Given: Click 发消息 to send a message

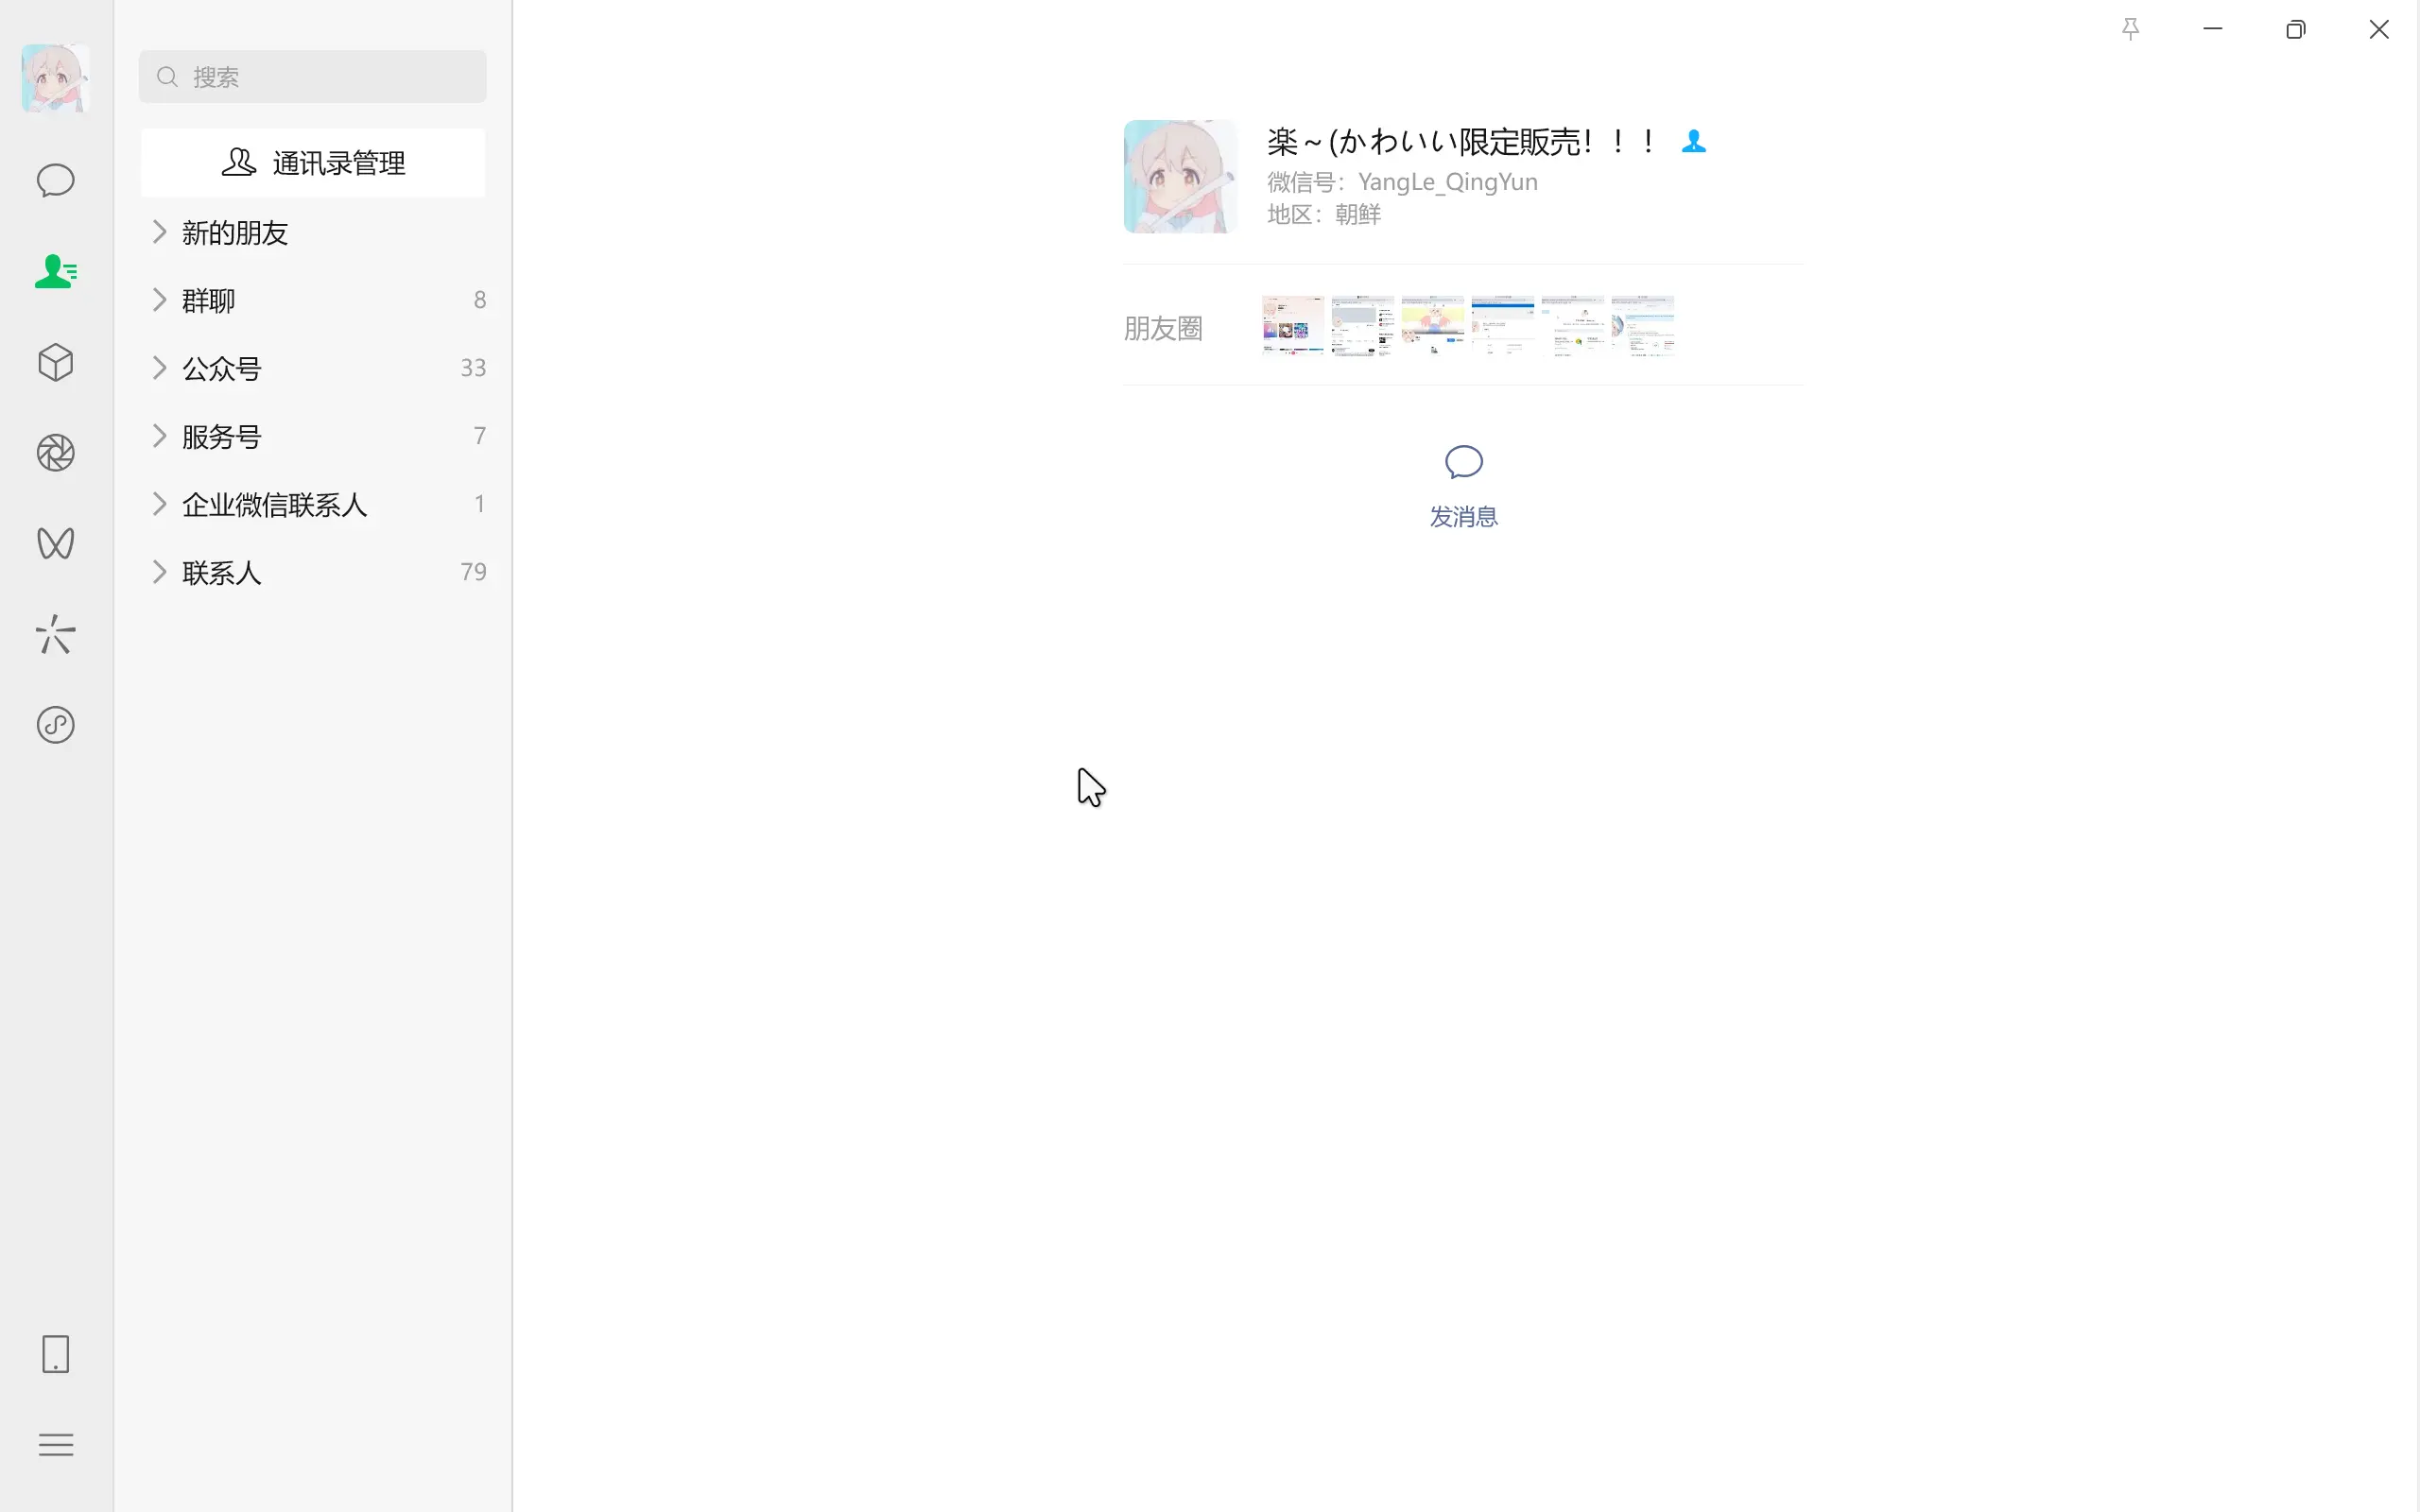Looking at the screenshot, I should [1463, 486].
